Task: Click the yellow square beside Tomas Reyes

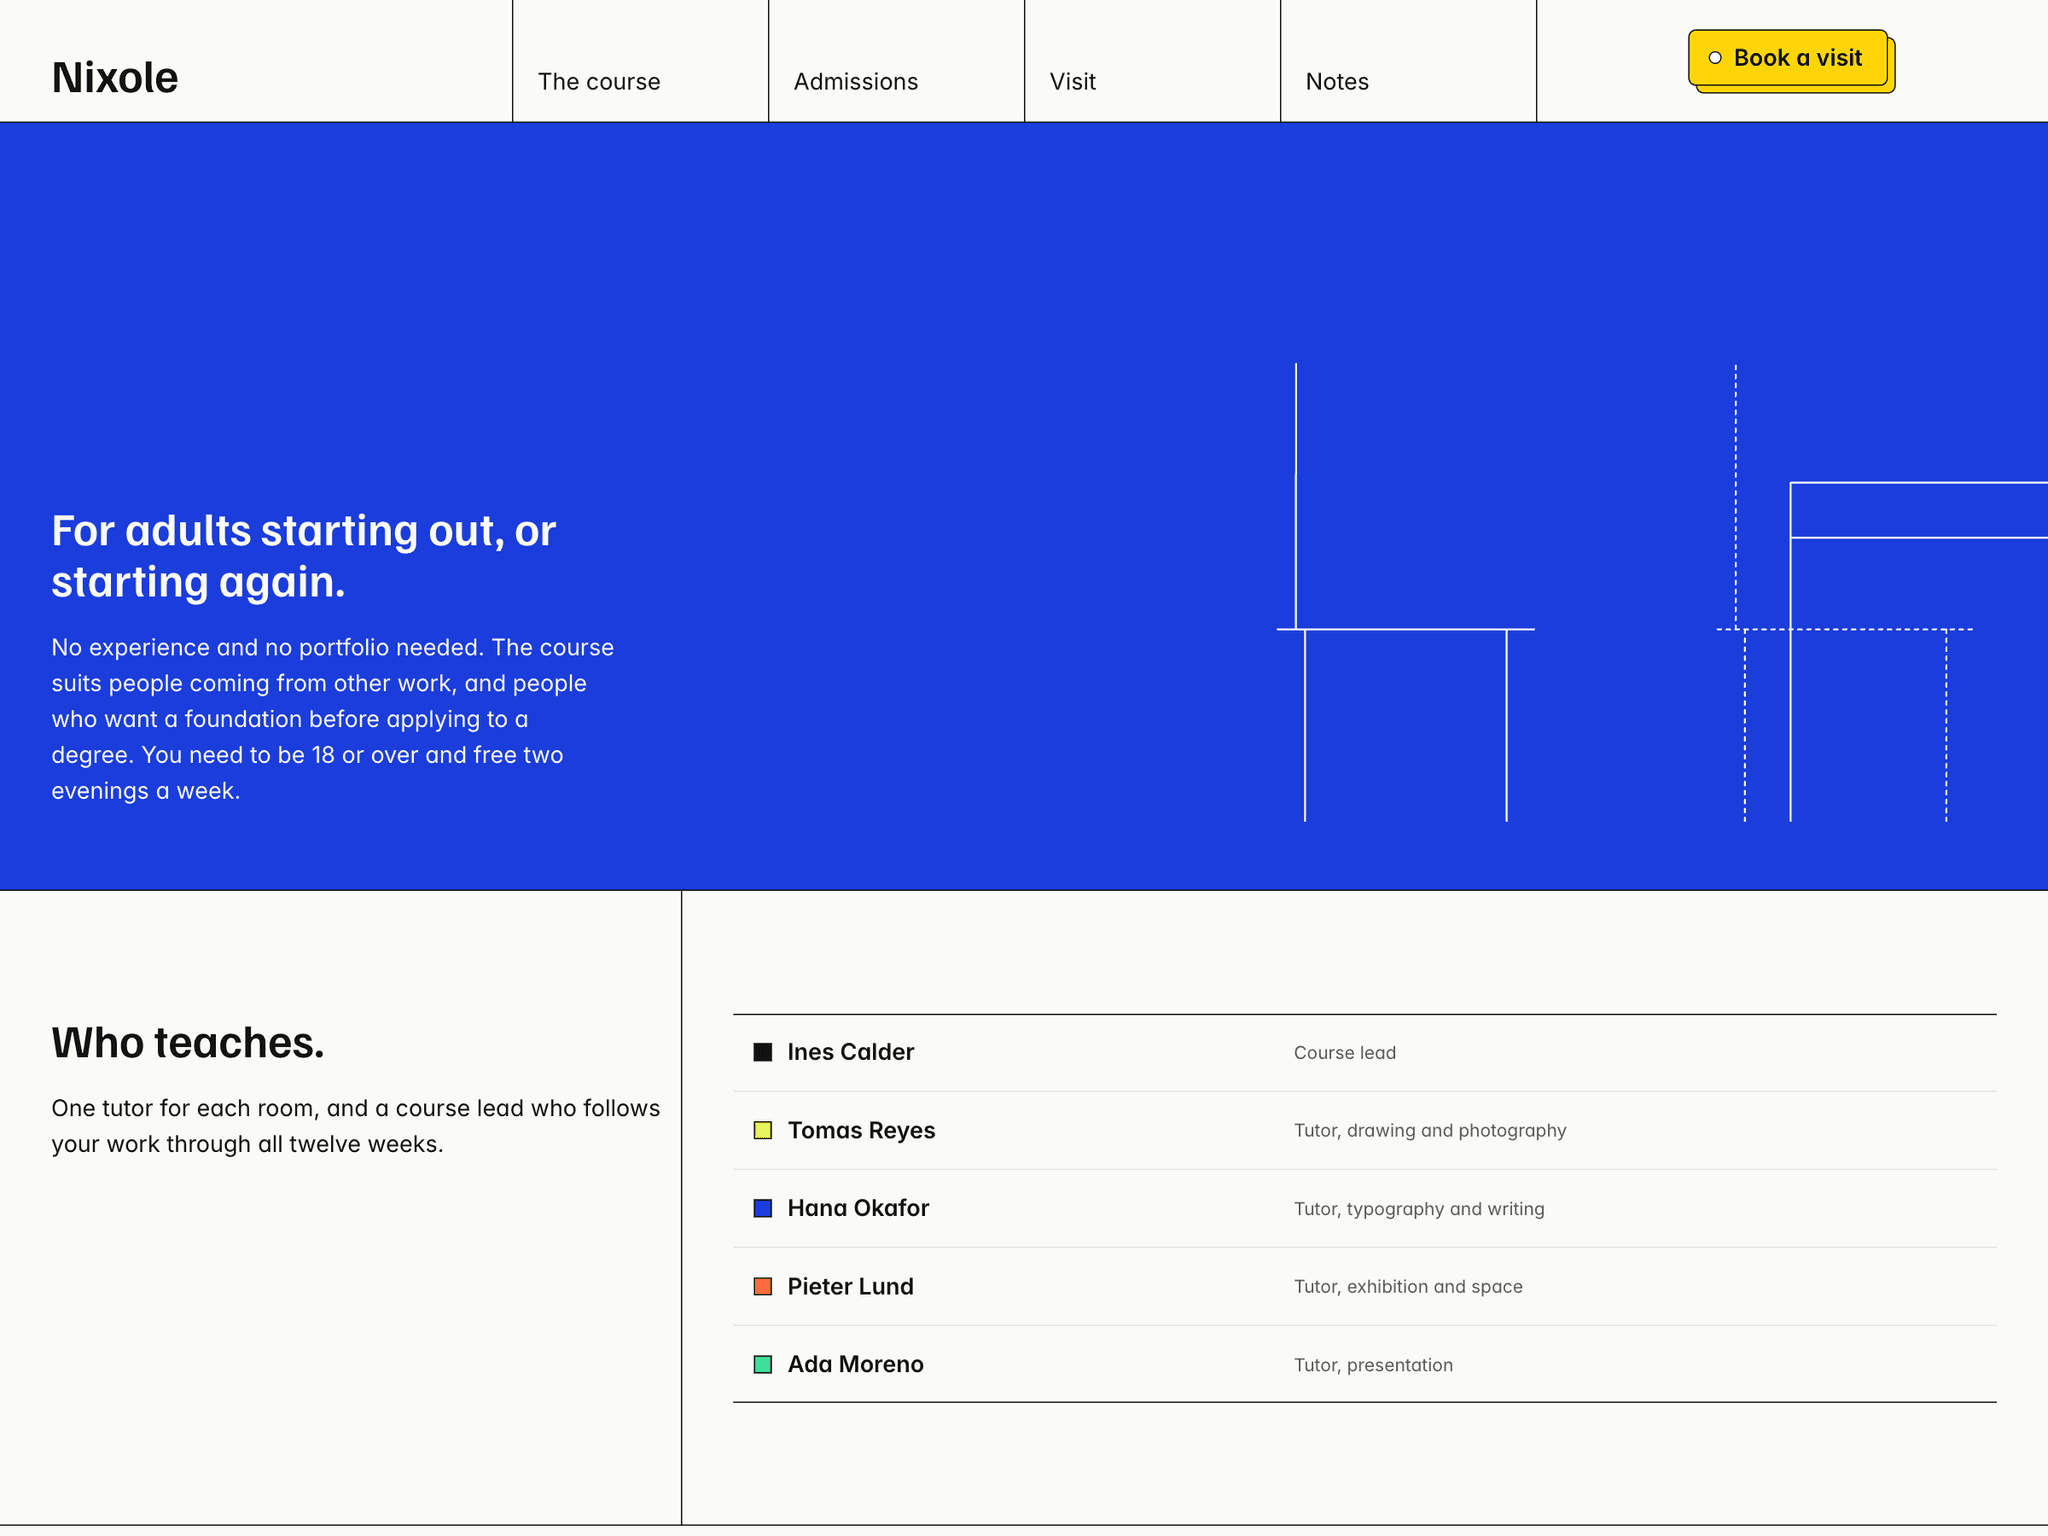Action: (x=763, y=1130)
